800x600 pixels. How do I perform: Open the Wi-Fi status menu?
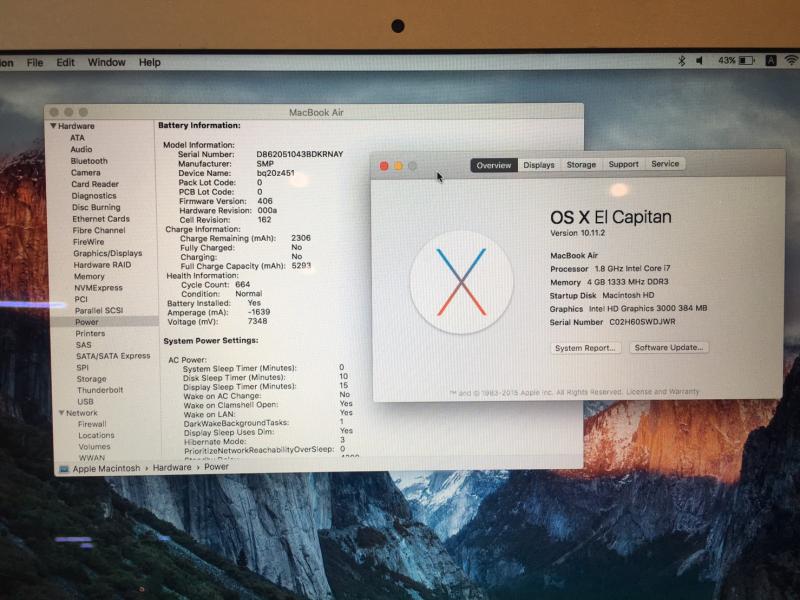coord(791,61)
